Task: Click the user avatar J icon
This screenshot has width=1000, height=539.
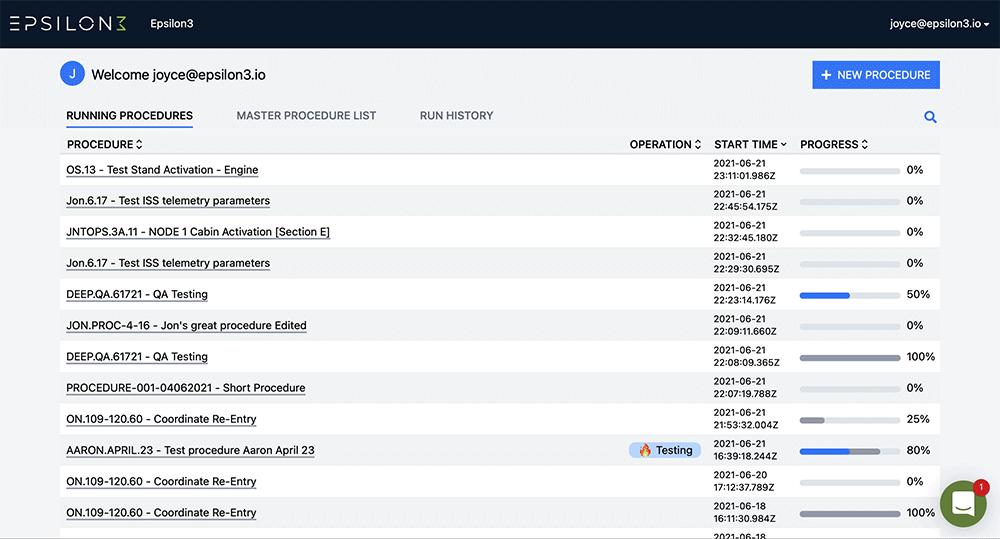Action: point(72,74)
